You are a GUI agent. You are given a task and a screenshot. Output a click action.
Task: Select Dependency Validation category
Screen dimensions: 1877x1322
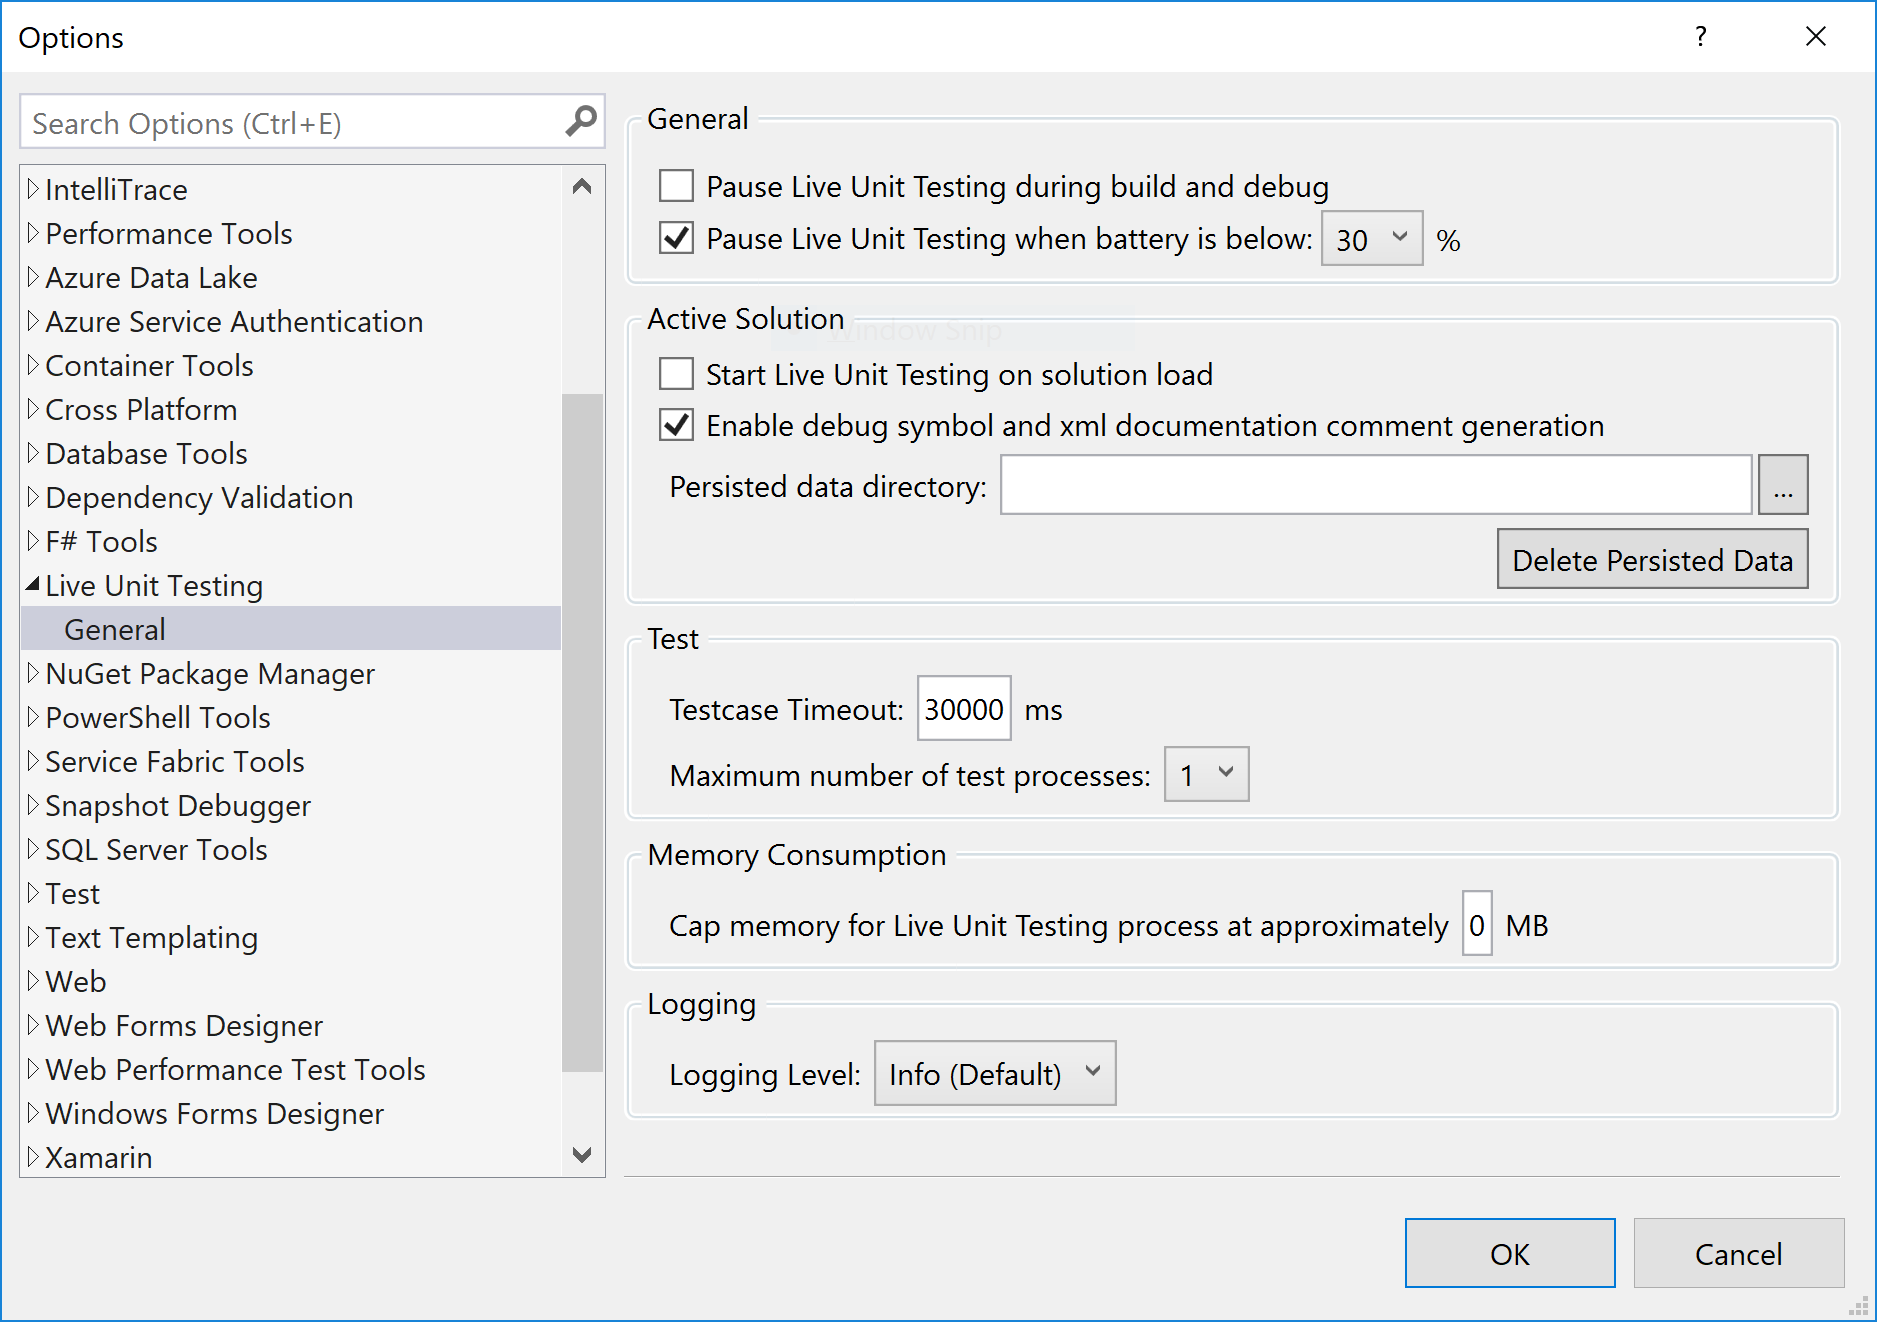pos(199,497)
